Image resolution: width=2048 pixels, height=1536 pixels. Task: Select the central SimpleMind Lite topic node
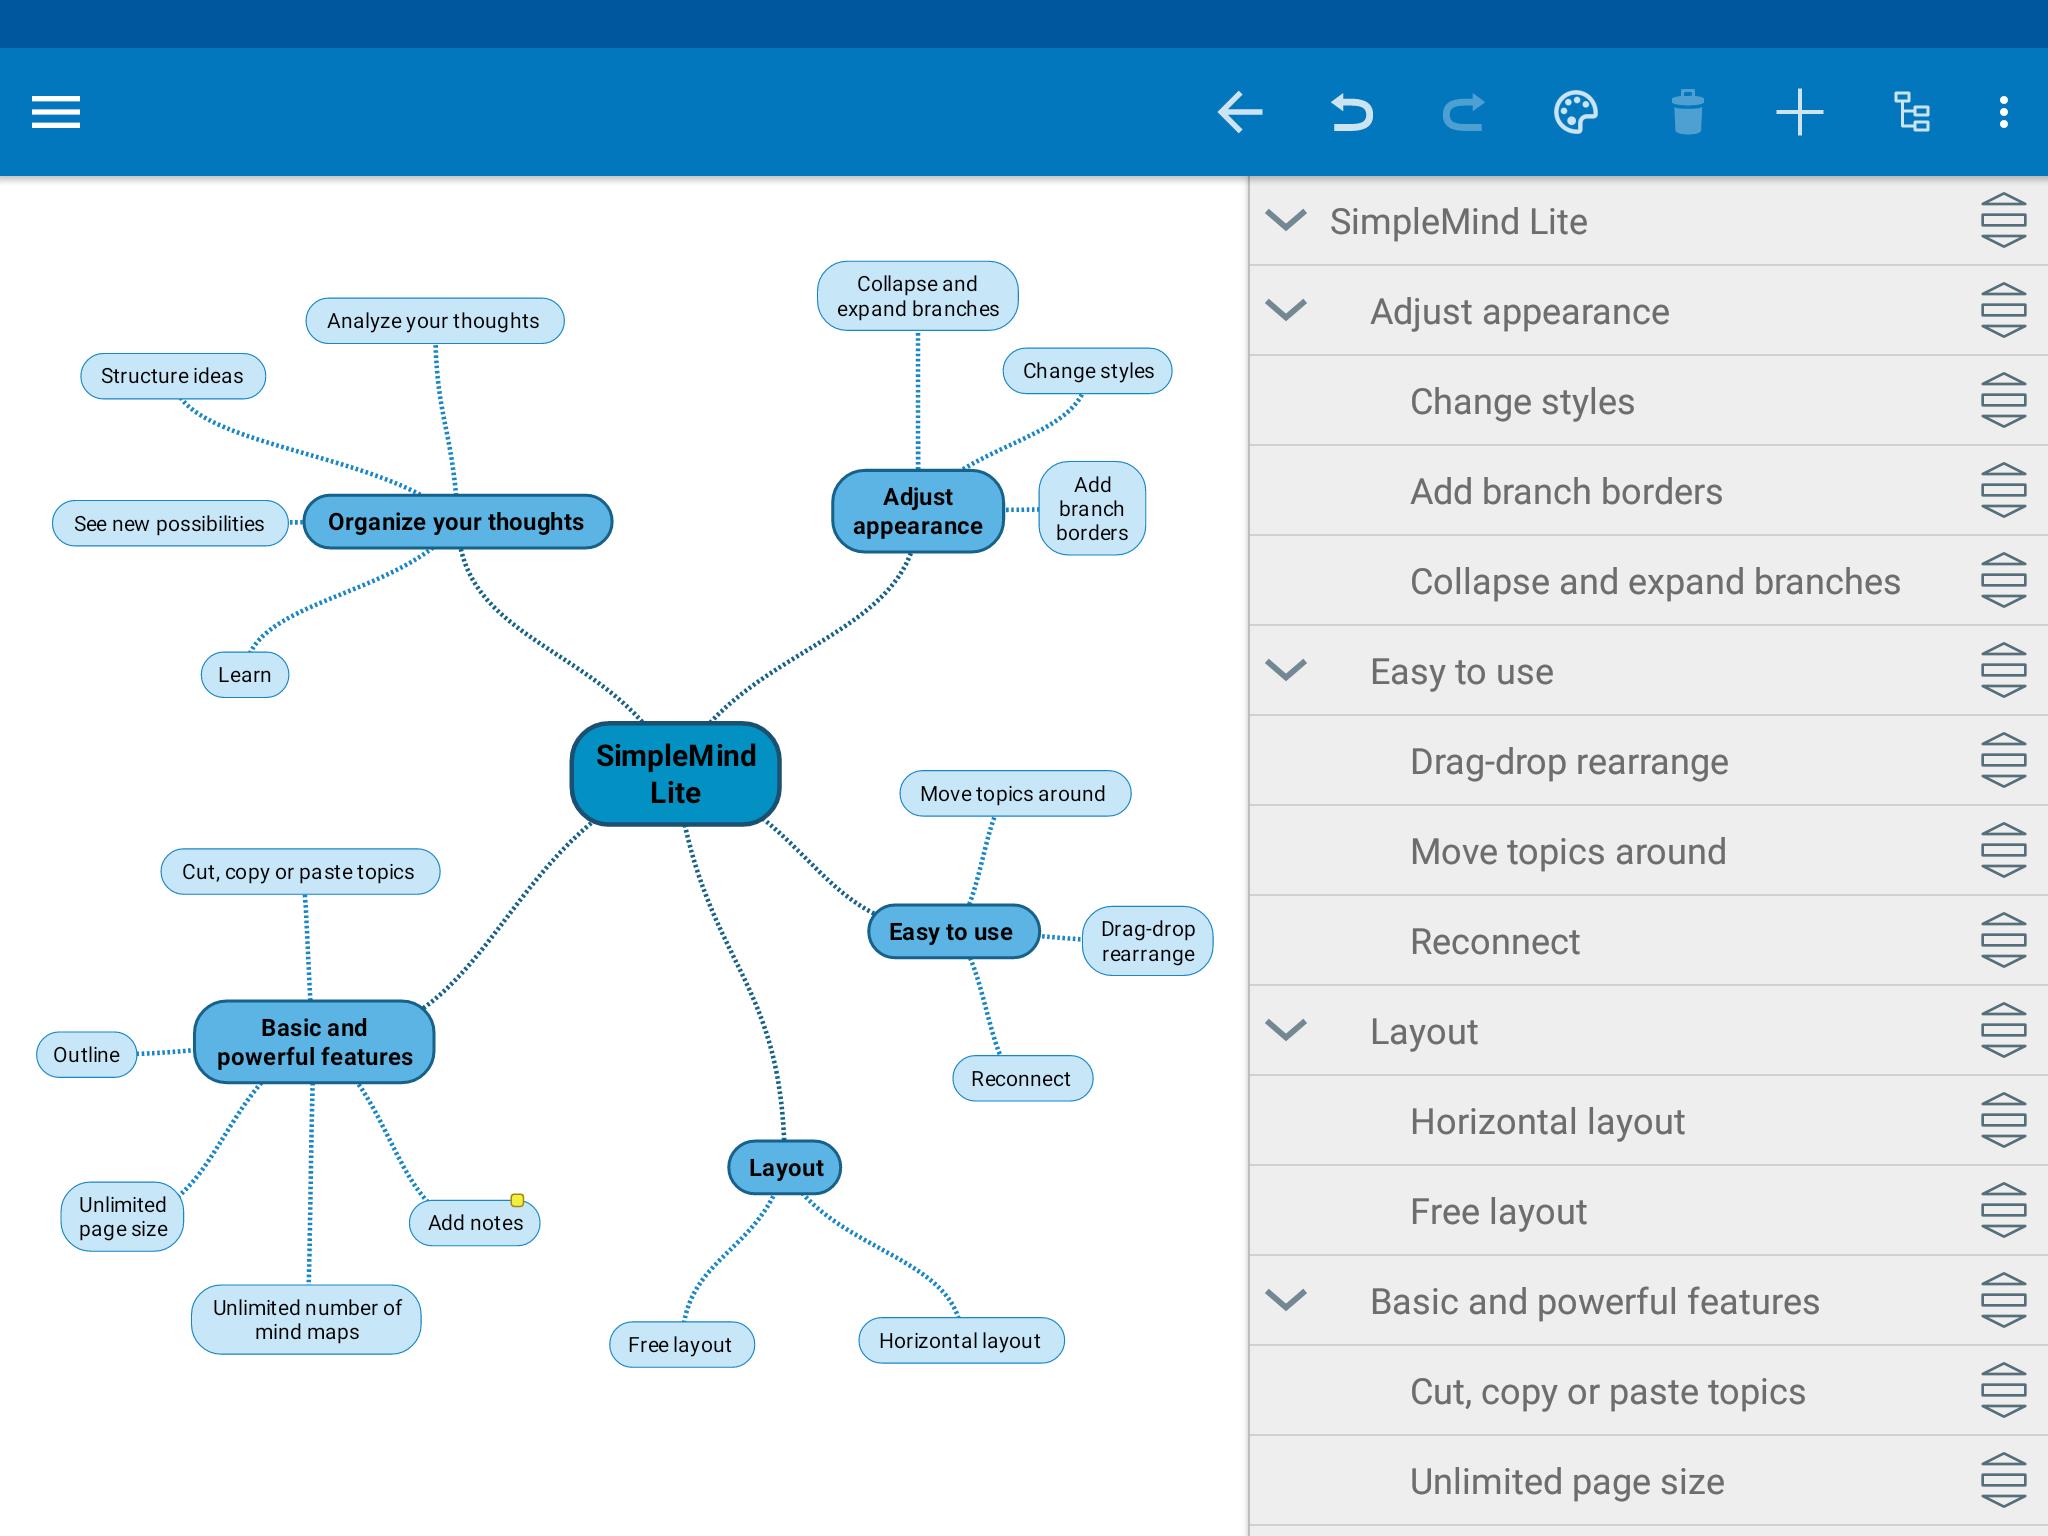[676, 774]
